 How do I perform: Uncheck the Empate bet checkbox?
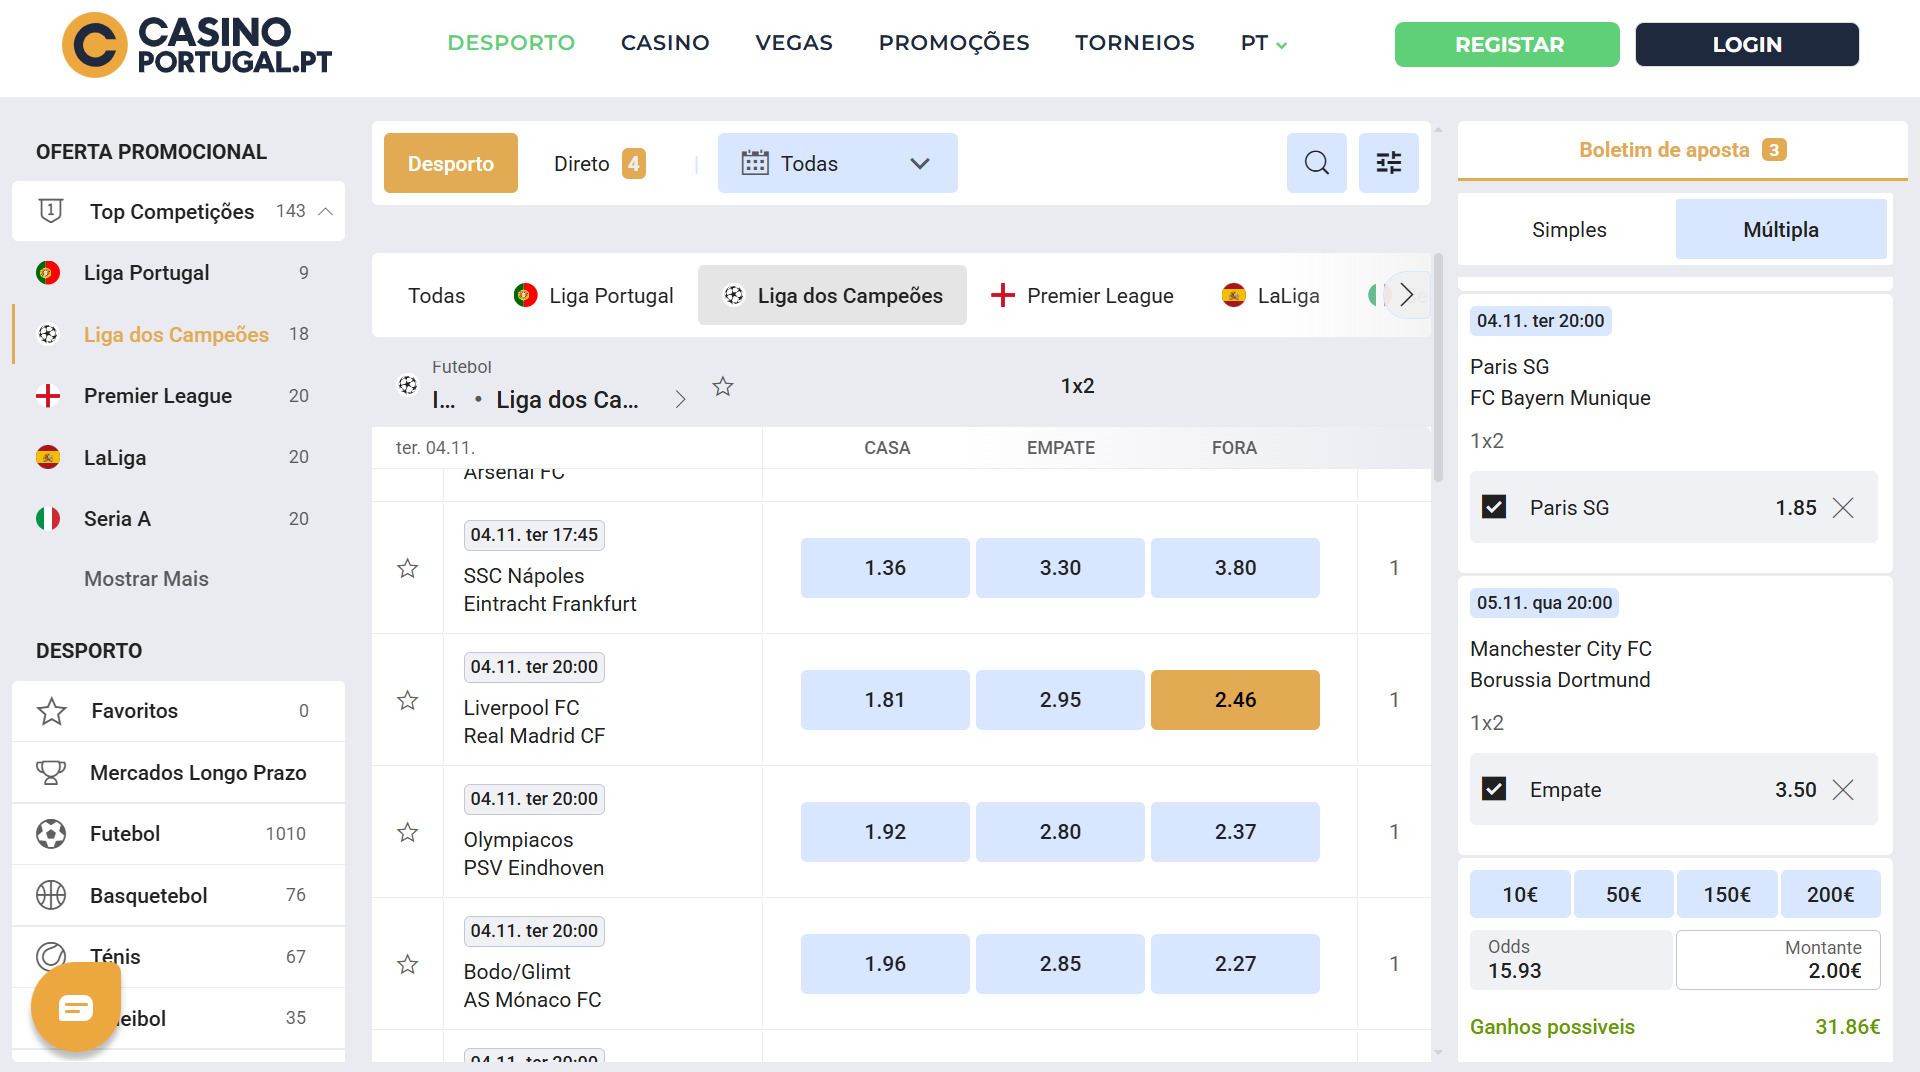(x=1494, y=790)
